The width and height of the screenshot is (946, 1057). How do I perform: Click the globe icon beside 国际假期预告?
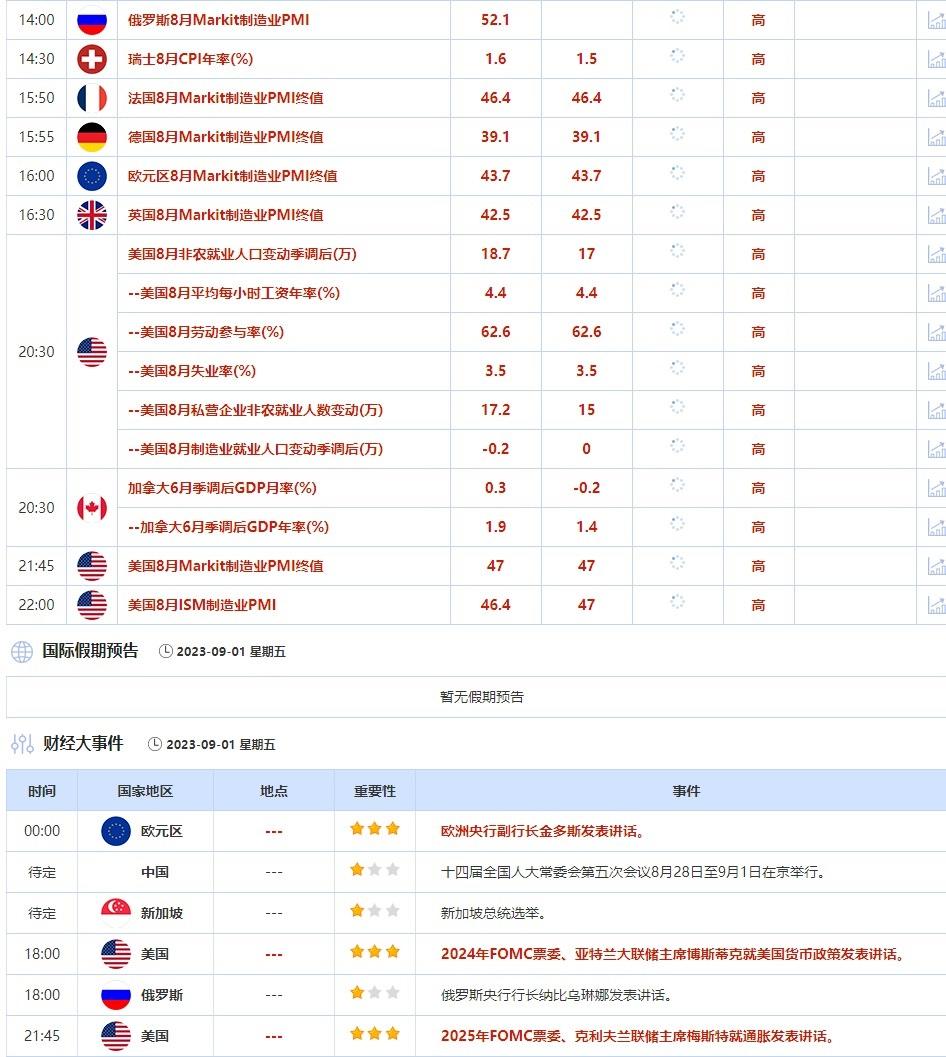pyautogui.click(x=18, y=651)
